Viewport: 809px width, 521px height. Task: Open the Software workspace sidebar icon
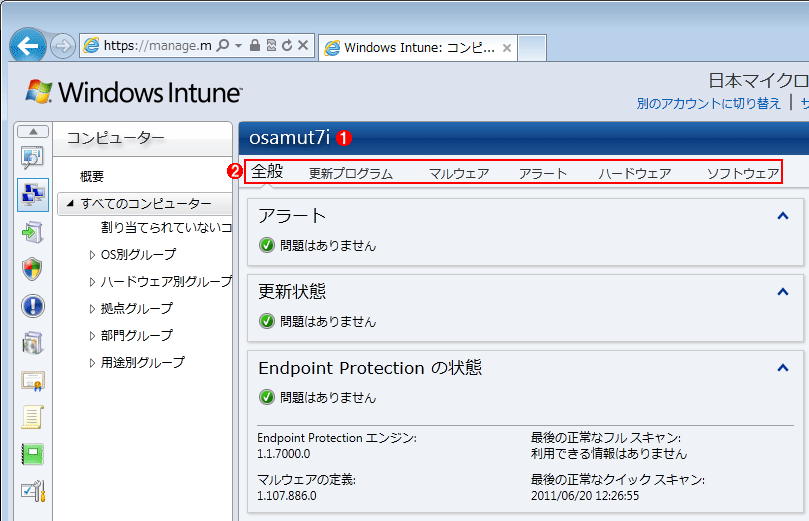33,344
